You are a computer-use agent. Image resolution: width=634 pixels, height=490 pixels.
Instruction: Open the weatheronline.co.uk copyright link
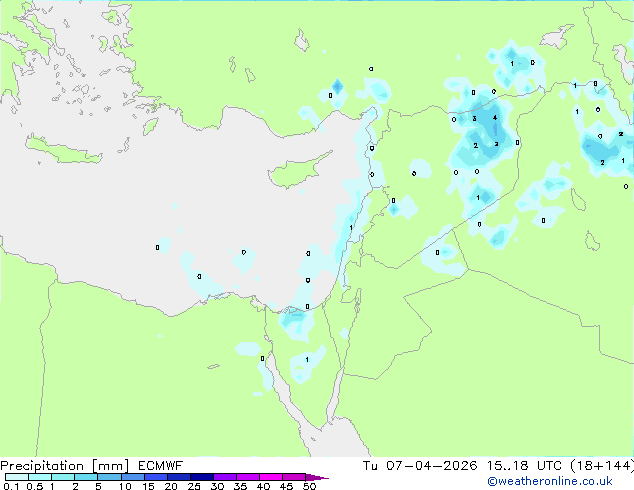click(550, 481)
